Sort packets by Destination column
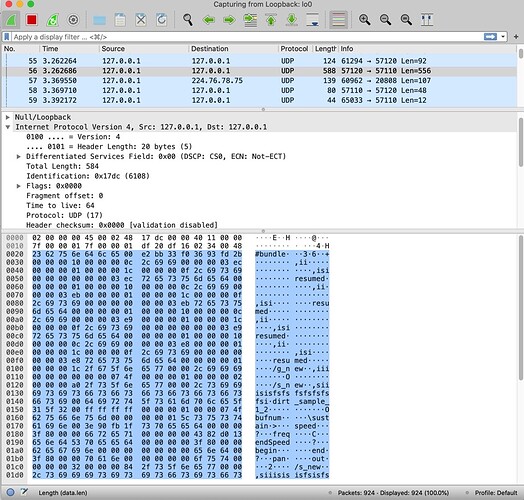Screen dimensions: 524x500 tap(233, 49)
